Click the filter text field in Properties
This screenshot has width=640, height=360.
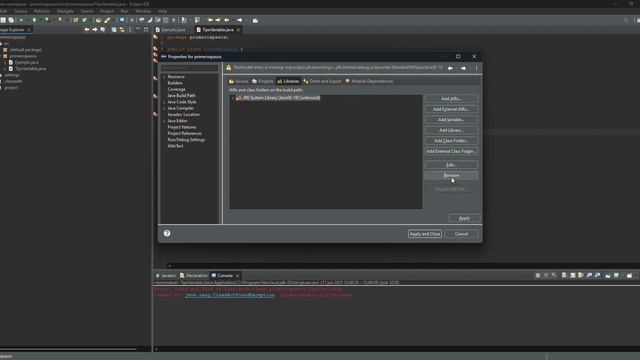(189, 68)
